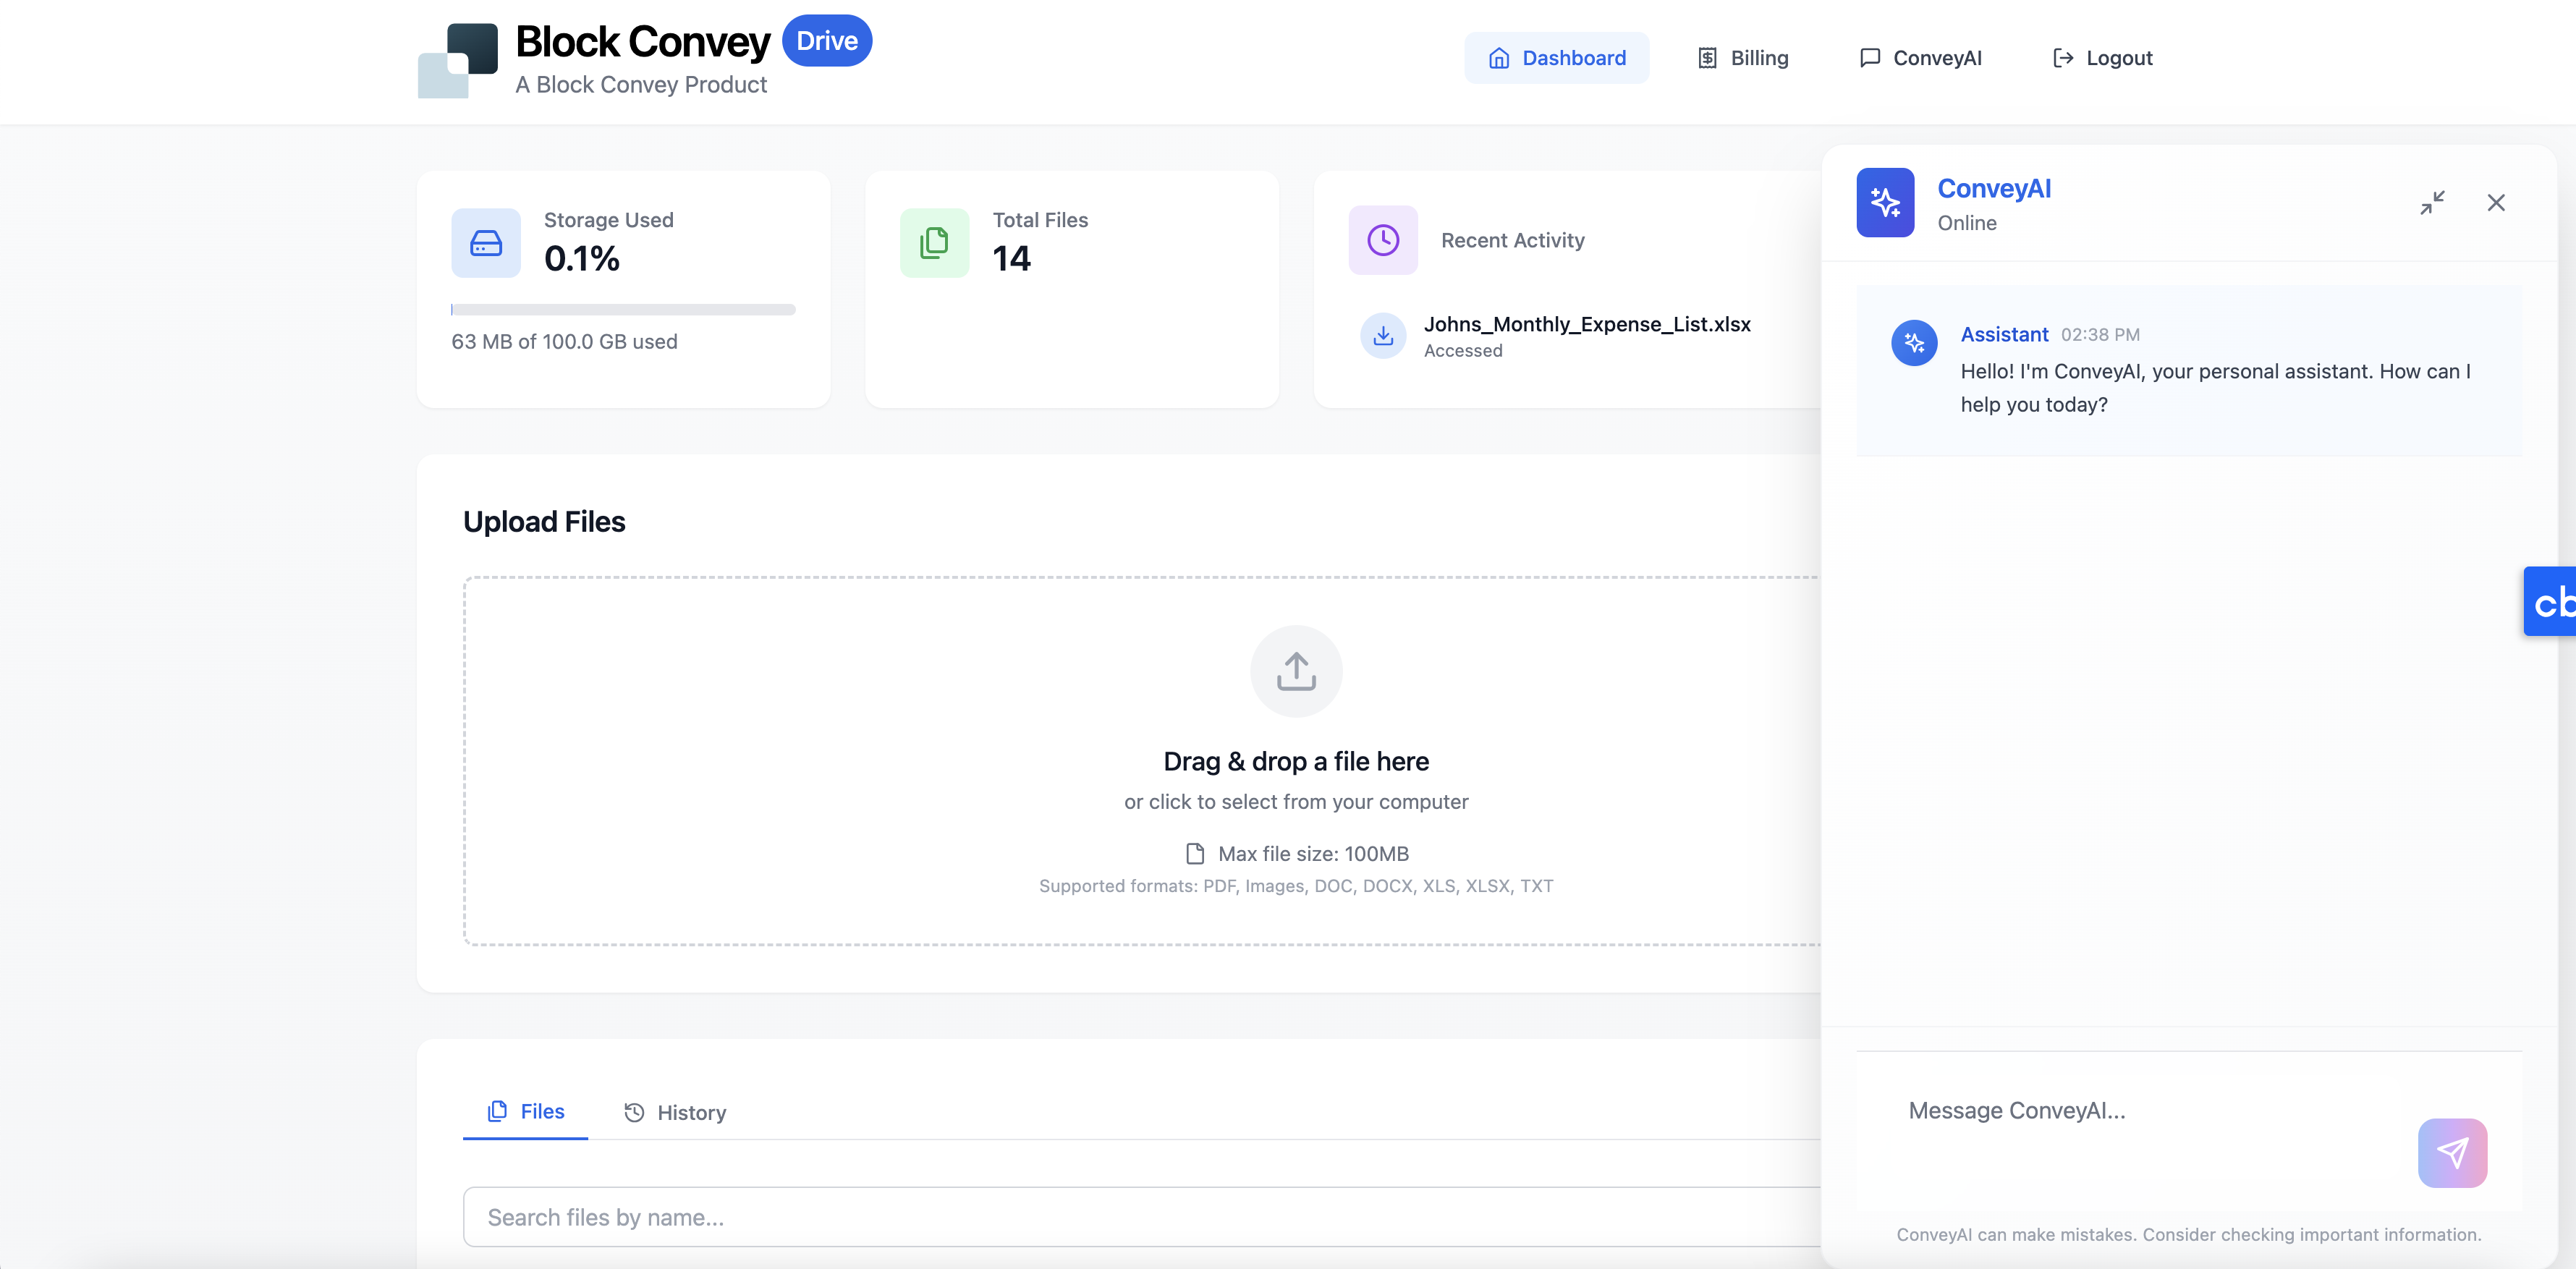The height and width of the screenshot is (1269, 2576).
Task: Switch to the History tab
Action: coord(675,1113)
